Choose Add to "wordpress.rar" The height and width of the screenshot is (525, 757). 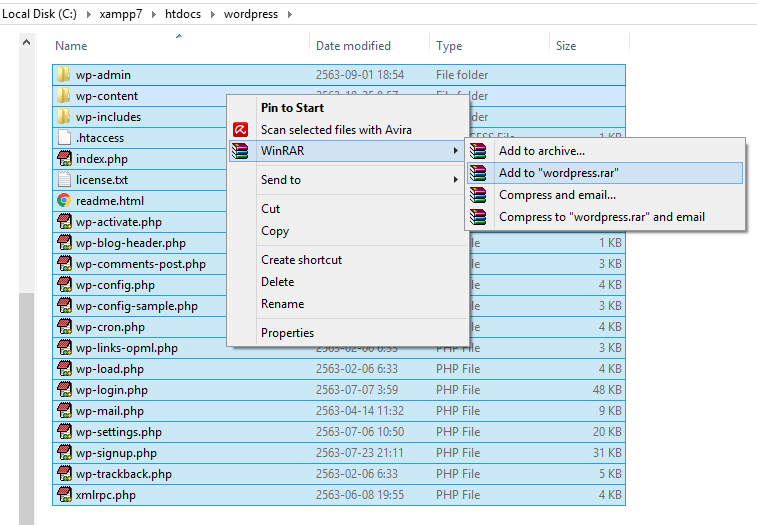point(605,173)
